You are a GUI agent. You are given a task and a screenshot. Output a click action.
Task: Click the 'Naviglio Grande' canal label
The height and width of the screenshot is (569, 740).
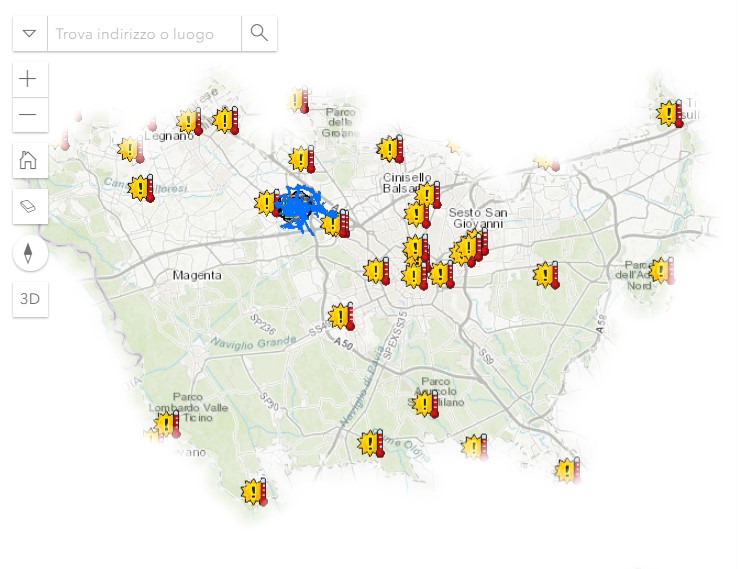pos(253,343)
